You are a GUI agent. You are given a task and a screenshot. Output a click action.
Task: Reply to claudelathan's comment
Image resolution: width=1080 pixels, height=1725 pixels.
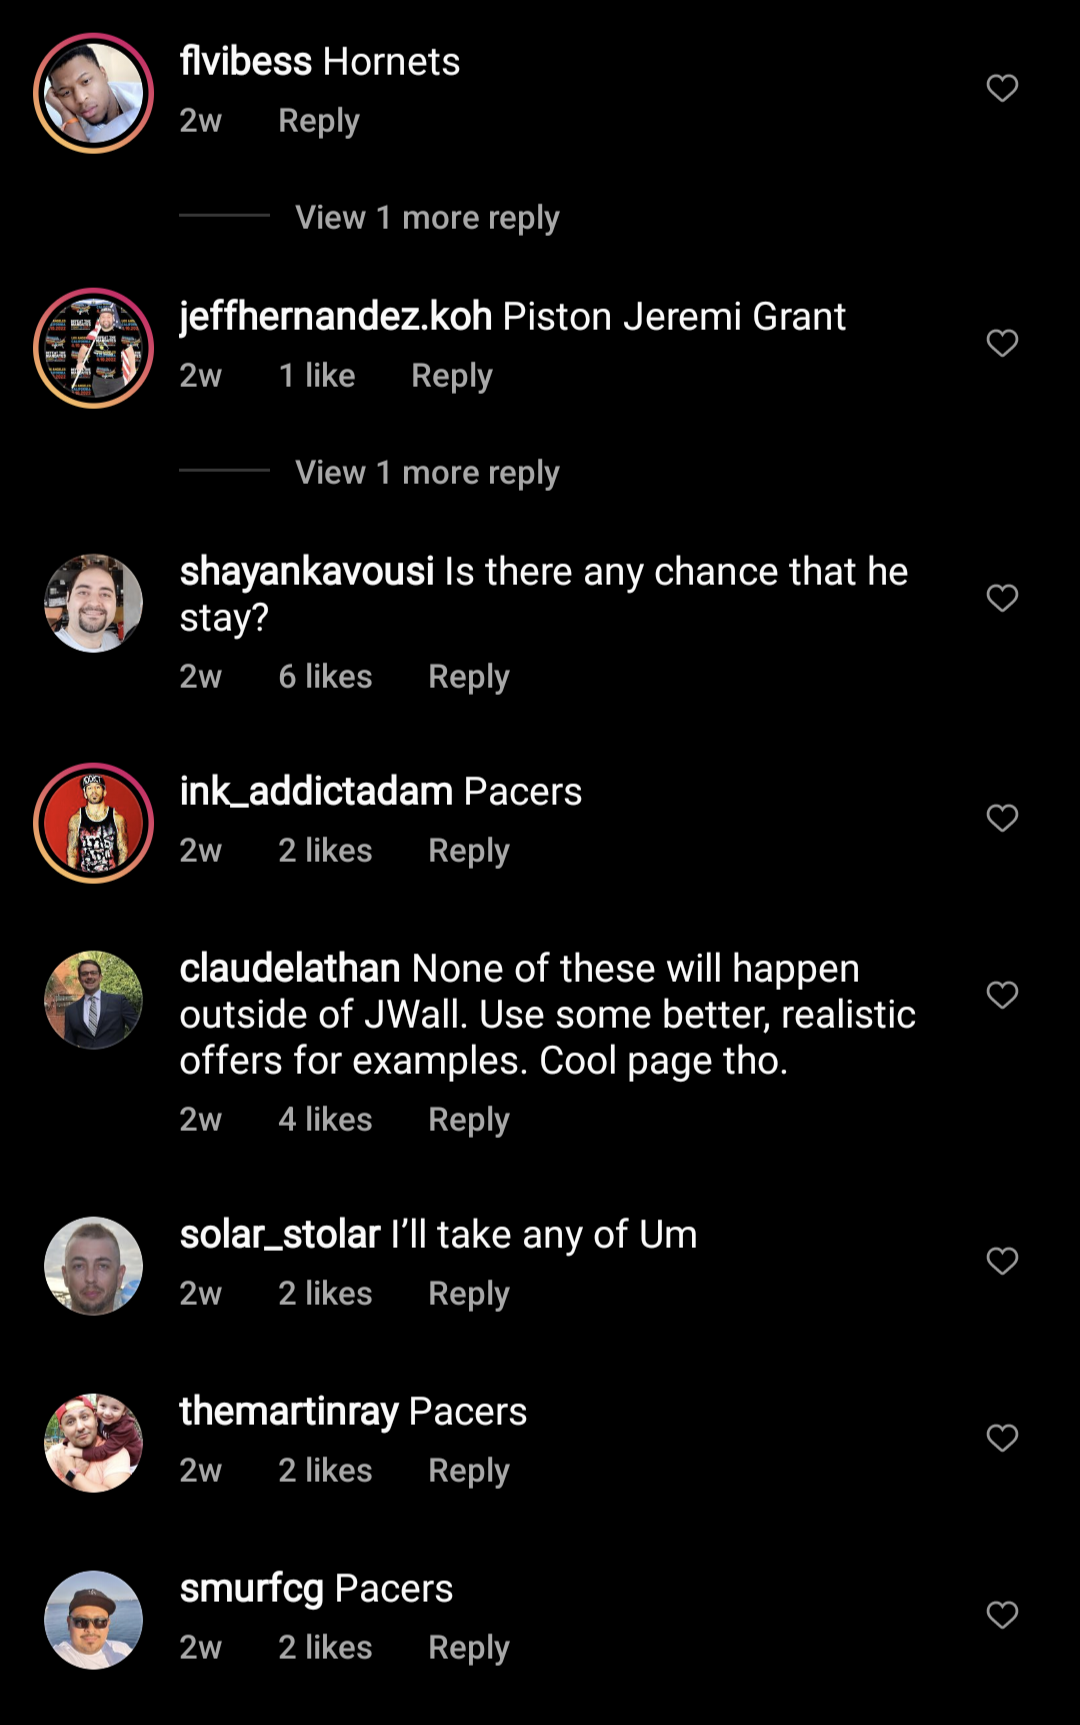point(468,1120)
